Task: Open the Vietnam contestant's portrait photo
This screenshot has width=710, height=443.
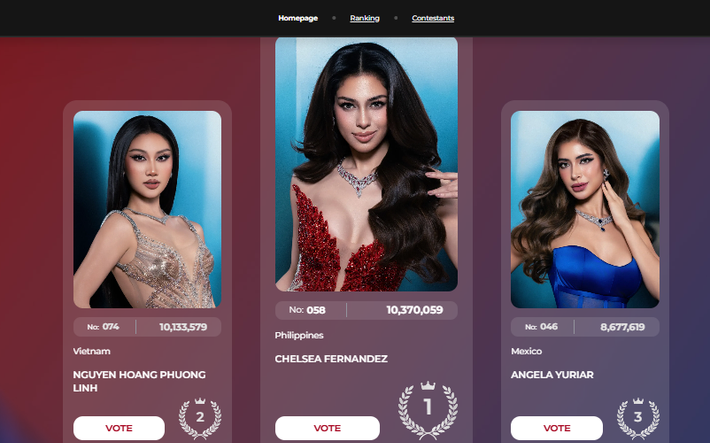Action: coord(147,209)
